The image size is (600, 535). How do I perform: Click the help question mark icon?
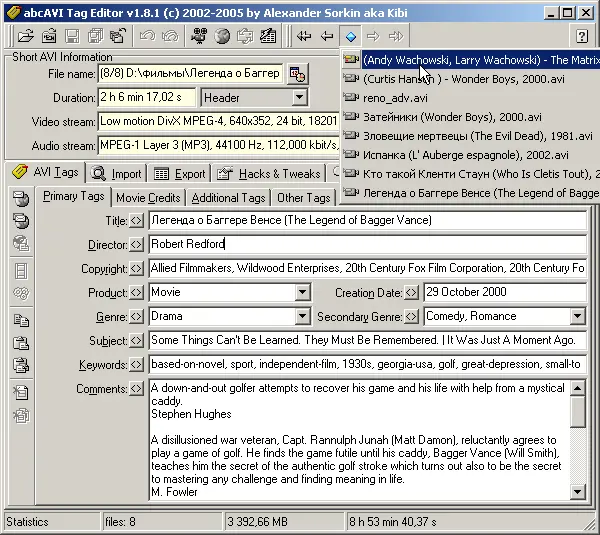click(582, 37)
